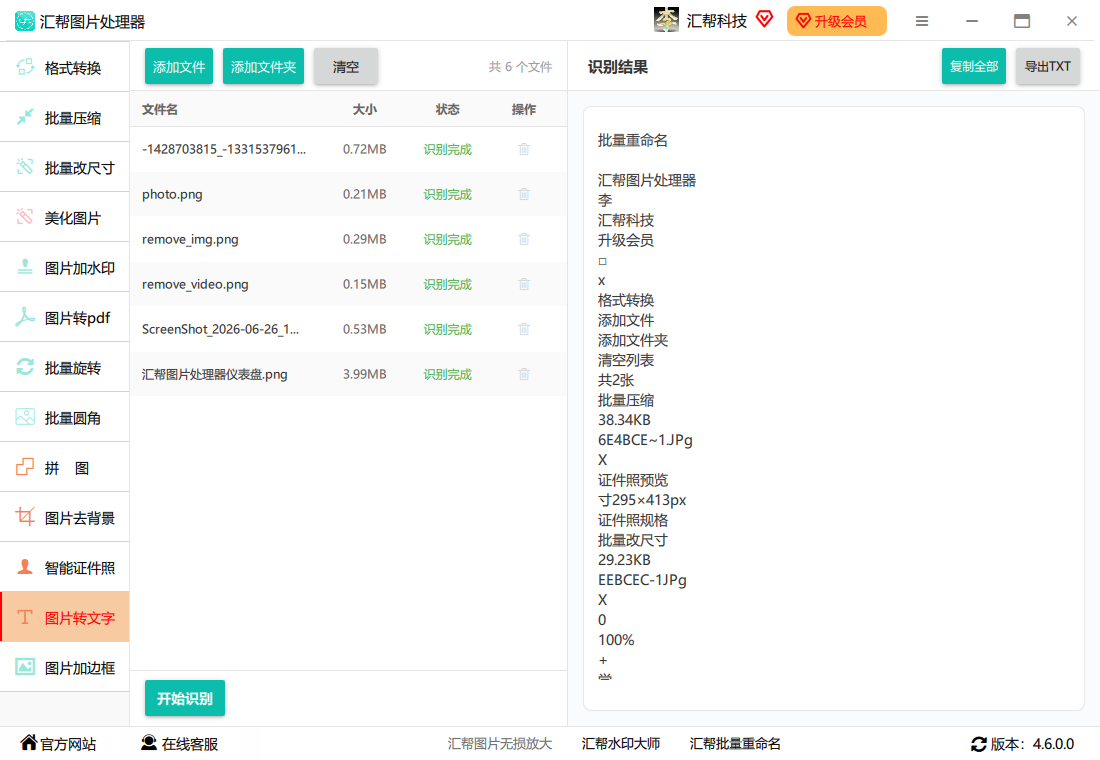1100x760 pixels.
Task: Click the 共 6 个文件 counter
Action: [x=520, y=67]
